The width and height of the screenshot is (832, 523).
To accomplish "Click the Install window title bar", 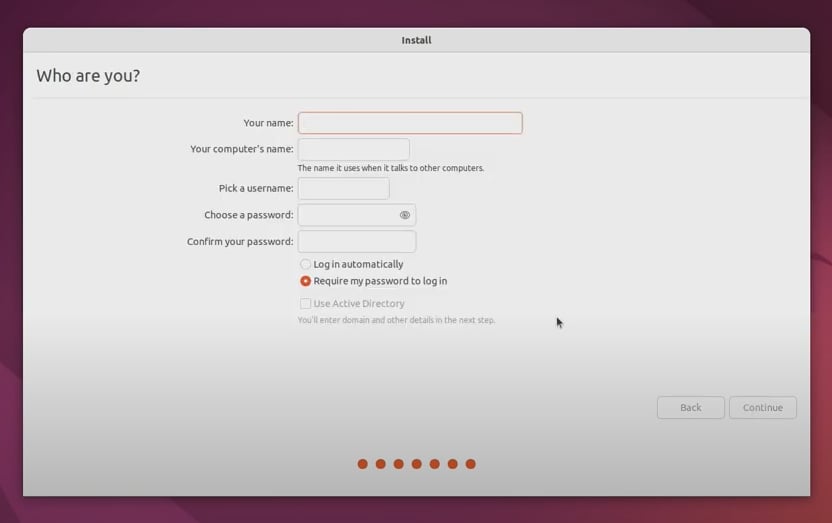I will pyautogui.click(x=416, y=40).
